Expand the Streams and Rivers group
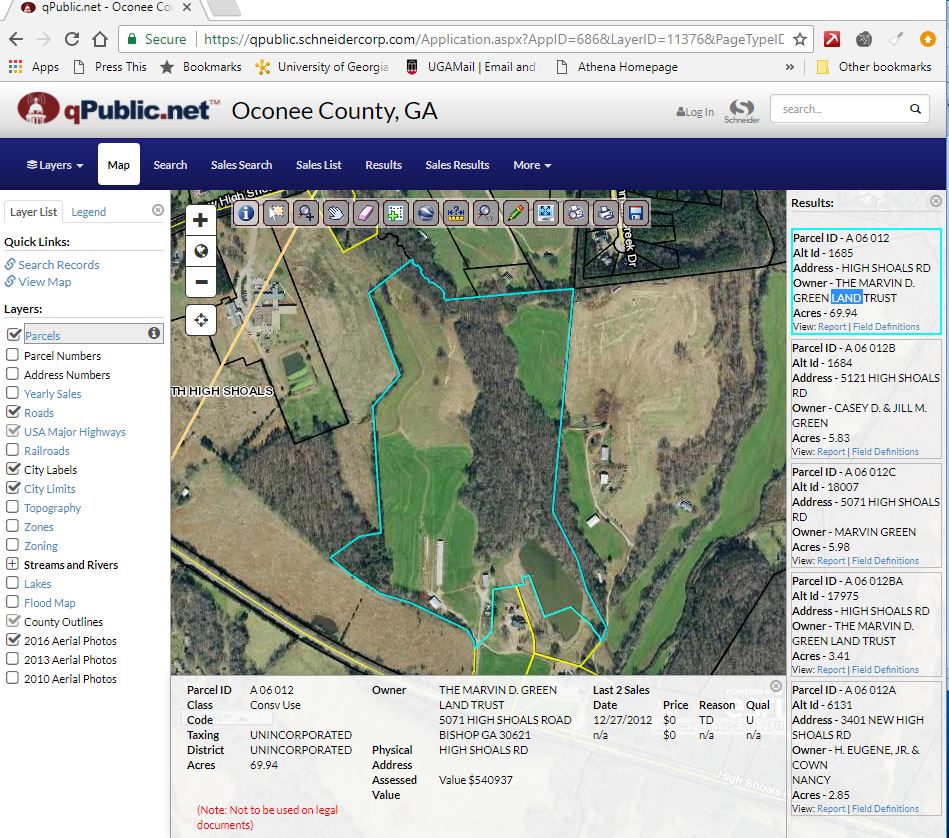Viewport: 949px width, 838px height. [12, 563]
